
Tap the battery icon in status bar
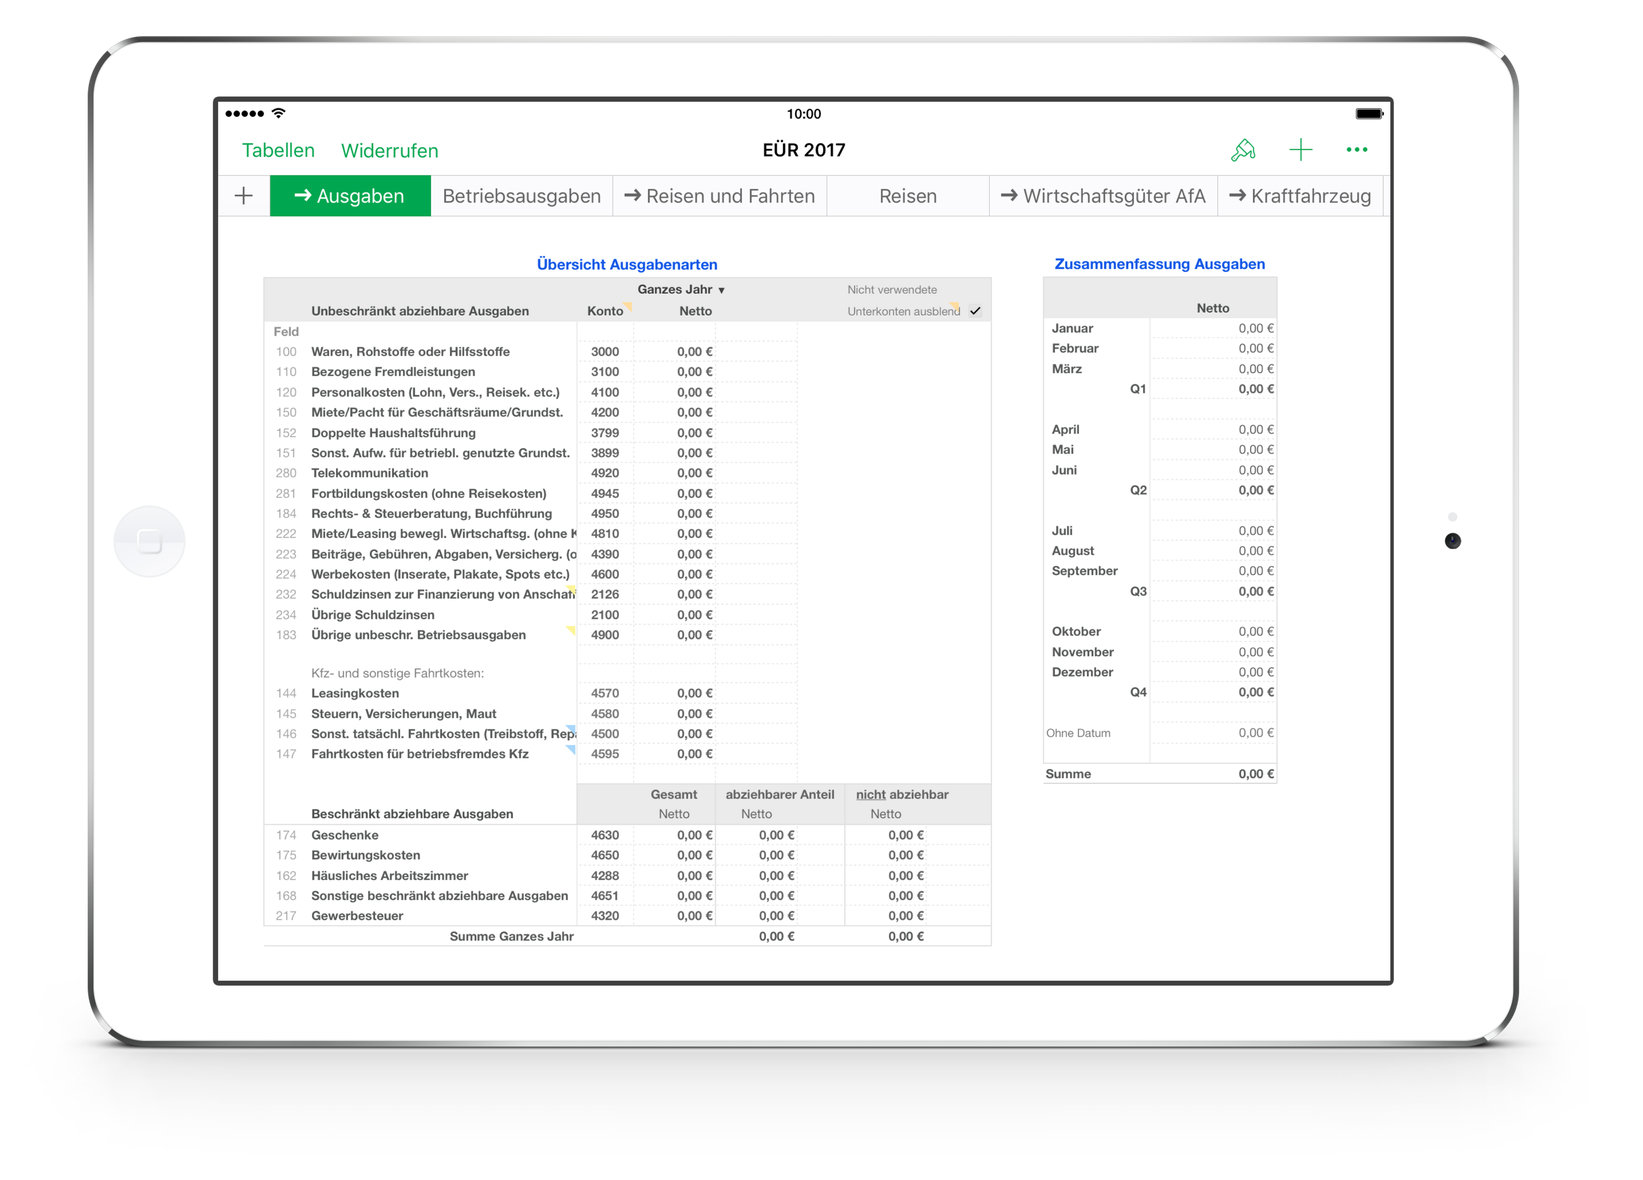1369,114
